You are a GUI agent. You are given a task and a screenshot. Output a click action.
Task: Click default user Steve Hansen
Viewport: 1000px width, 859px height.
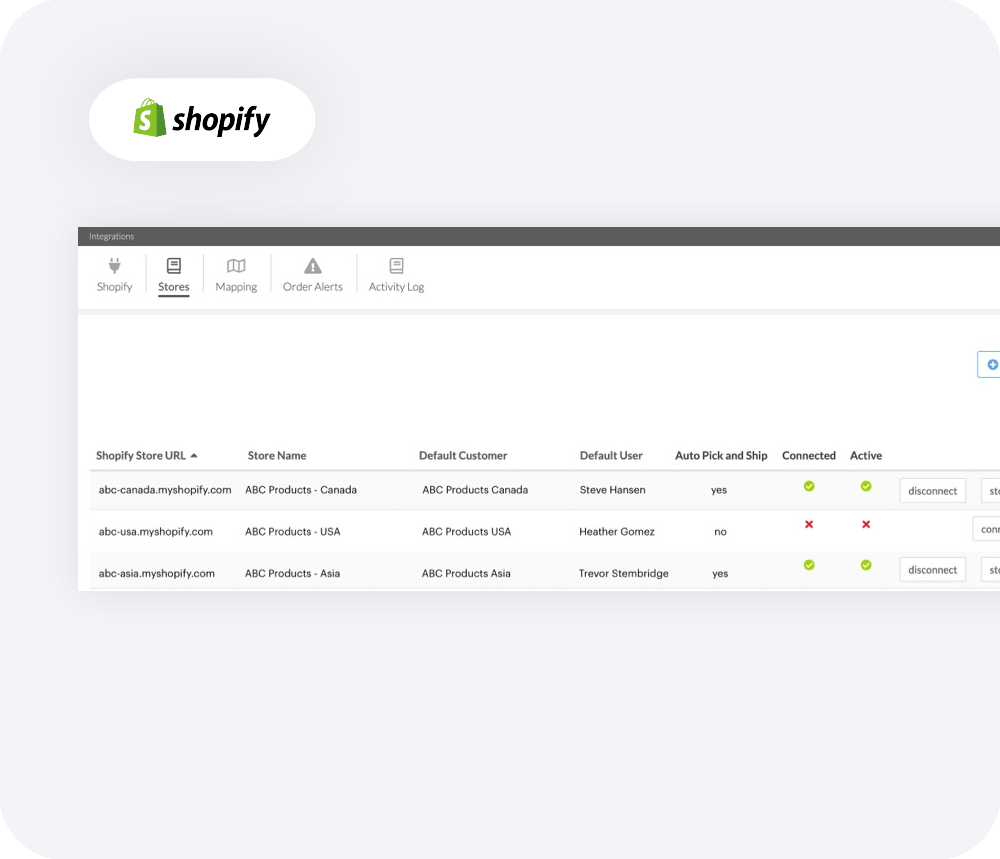(x=612, y=490)
